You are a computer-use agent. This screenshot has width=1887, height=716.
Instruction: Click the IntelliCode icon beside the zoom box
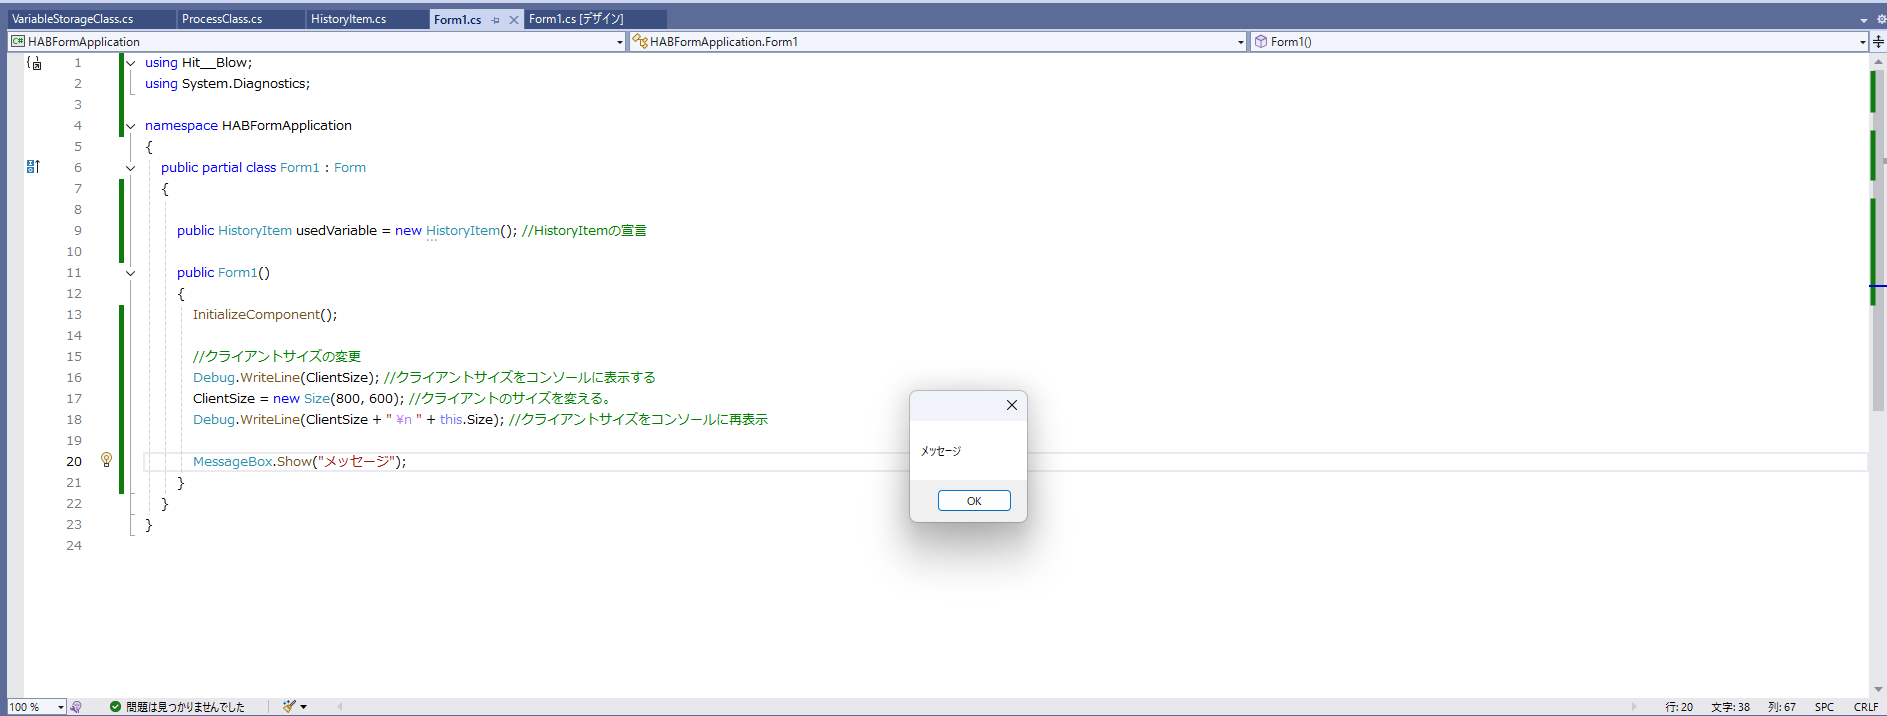pos(76,707)
